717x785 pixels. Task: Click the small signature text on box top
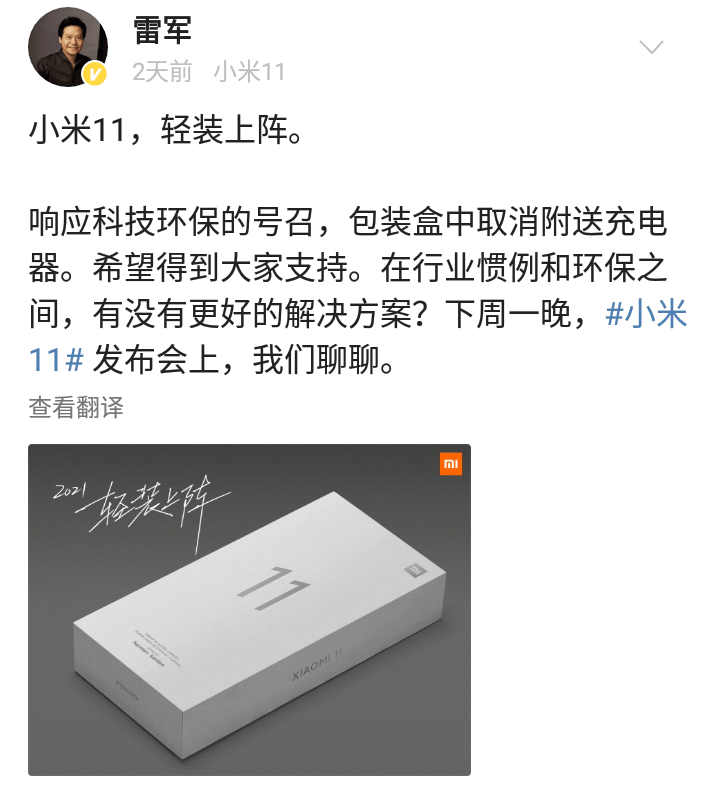coord(155,650)
